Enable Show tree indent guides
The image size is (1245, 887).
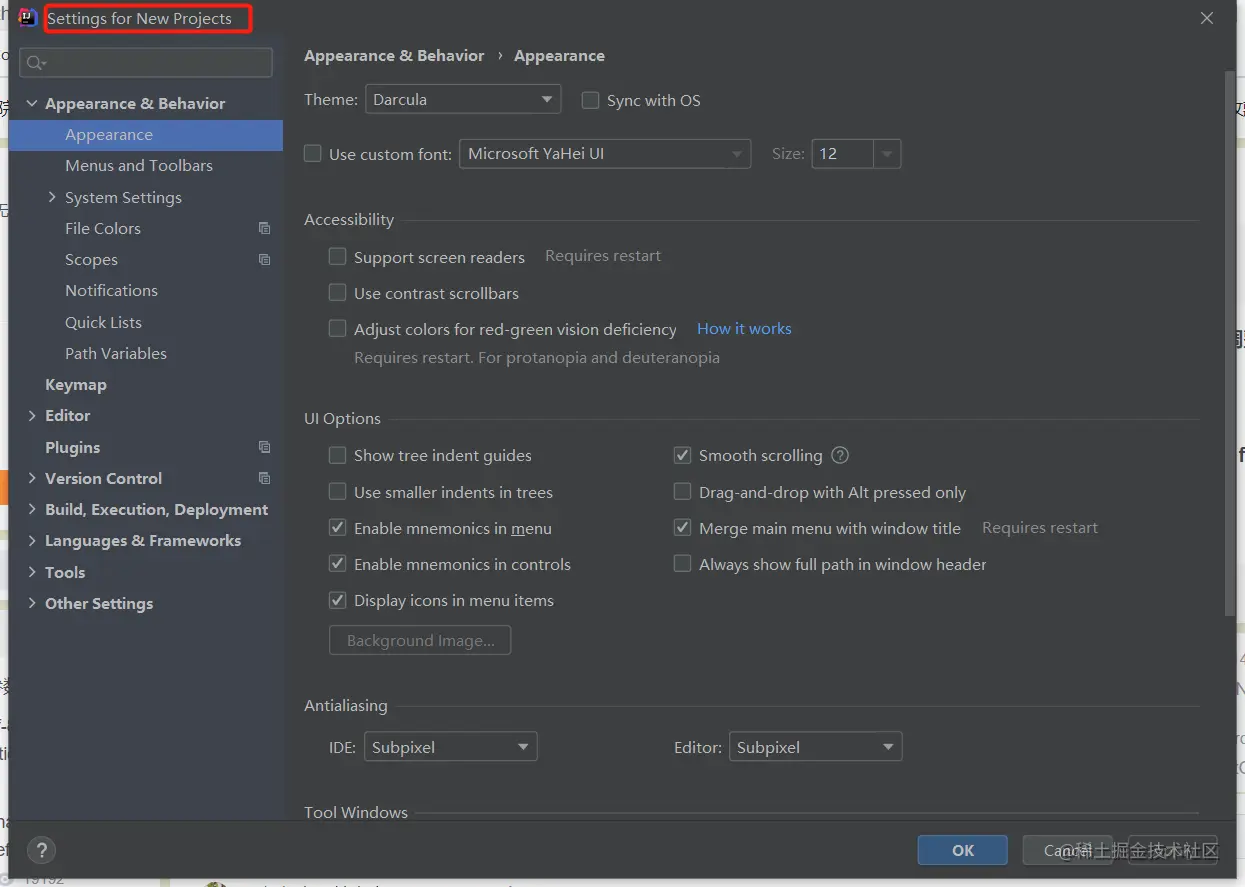click(x=338, y=455)
